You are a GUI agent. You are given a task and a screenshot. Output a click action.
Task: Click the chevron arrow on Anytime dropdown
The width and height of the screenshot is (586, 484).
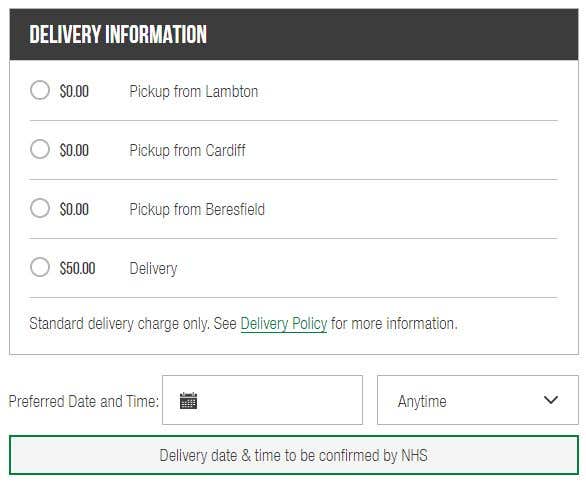(550, 400)
